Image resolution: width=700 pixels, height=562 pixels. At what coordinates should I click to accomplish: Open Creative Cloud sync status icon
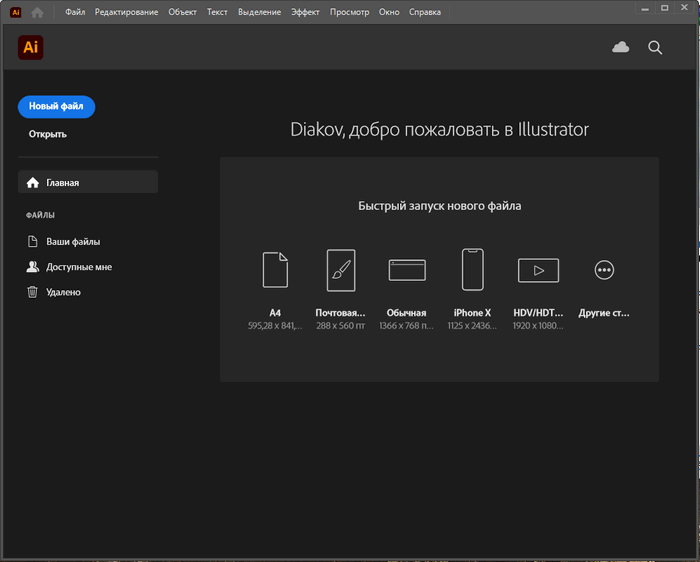click(621, 47)
